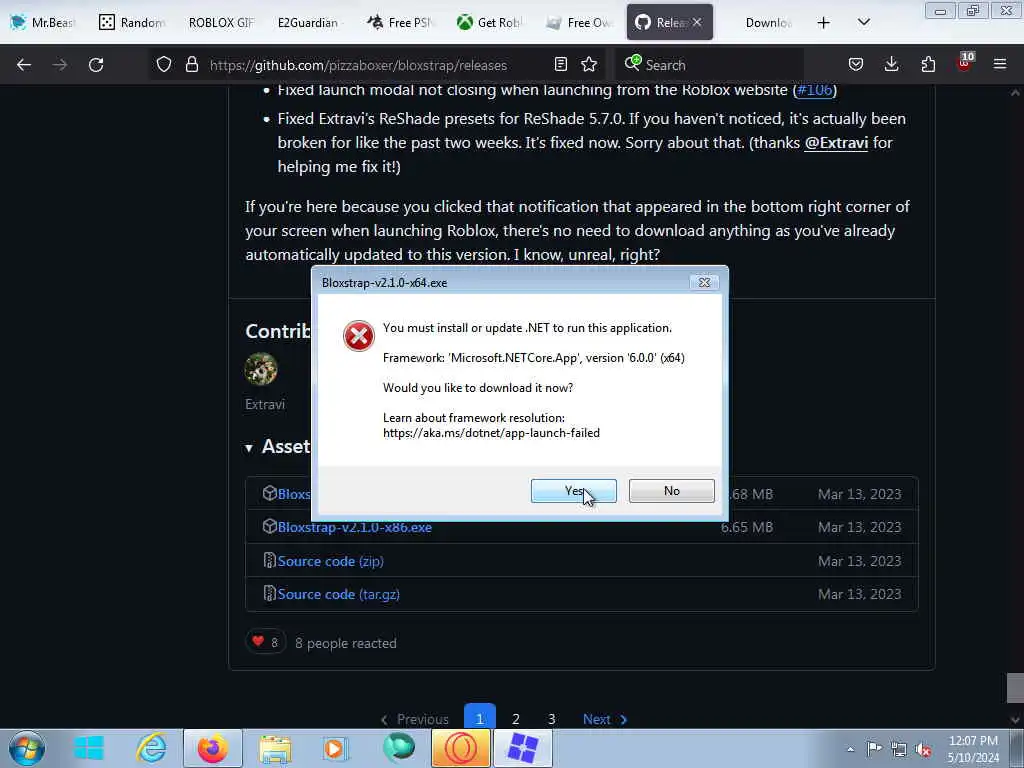Click the uBlock icon showing 10
This screenshot has height=768, width=1024.
pyautogui.click(x=965, y=63)
